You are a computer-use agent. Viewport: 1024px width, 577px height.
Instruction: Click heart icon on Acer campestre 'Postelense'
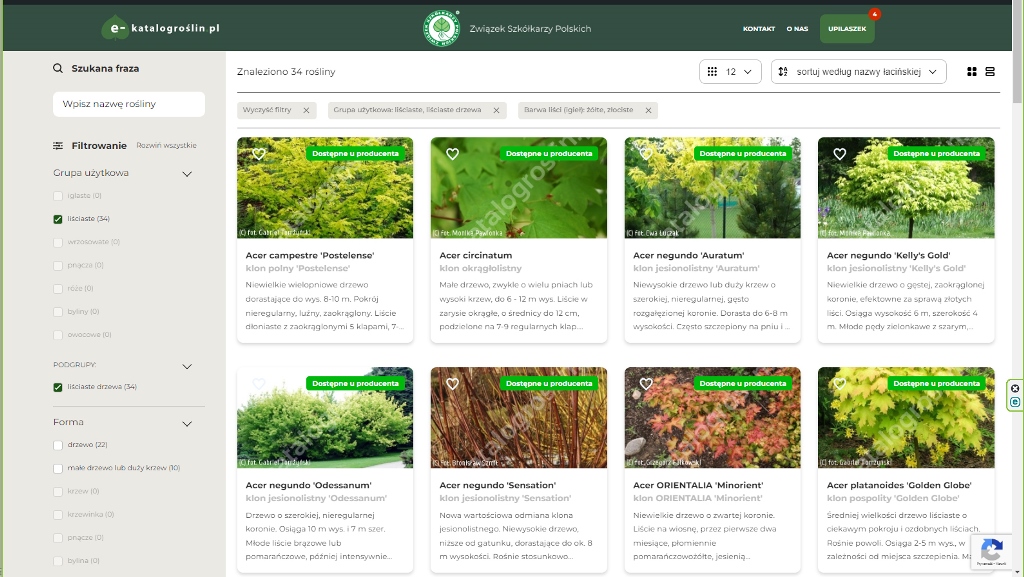pyautogui.click(x=258, y=154)
